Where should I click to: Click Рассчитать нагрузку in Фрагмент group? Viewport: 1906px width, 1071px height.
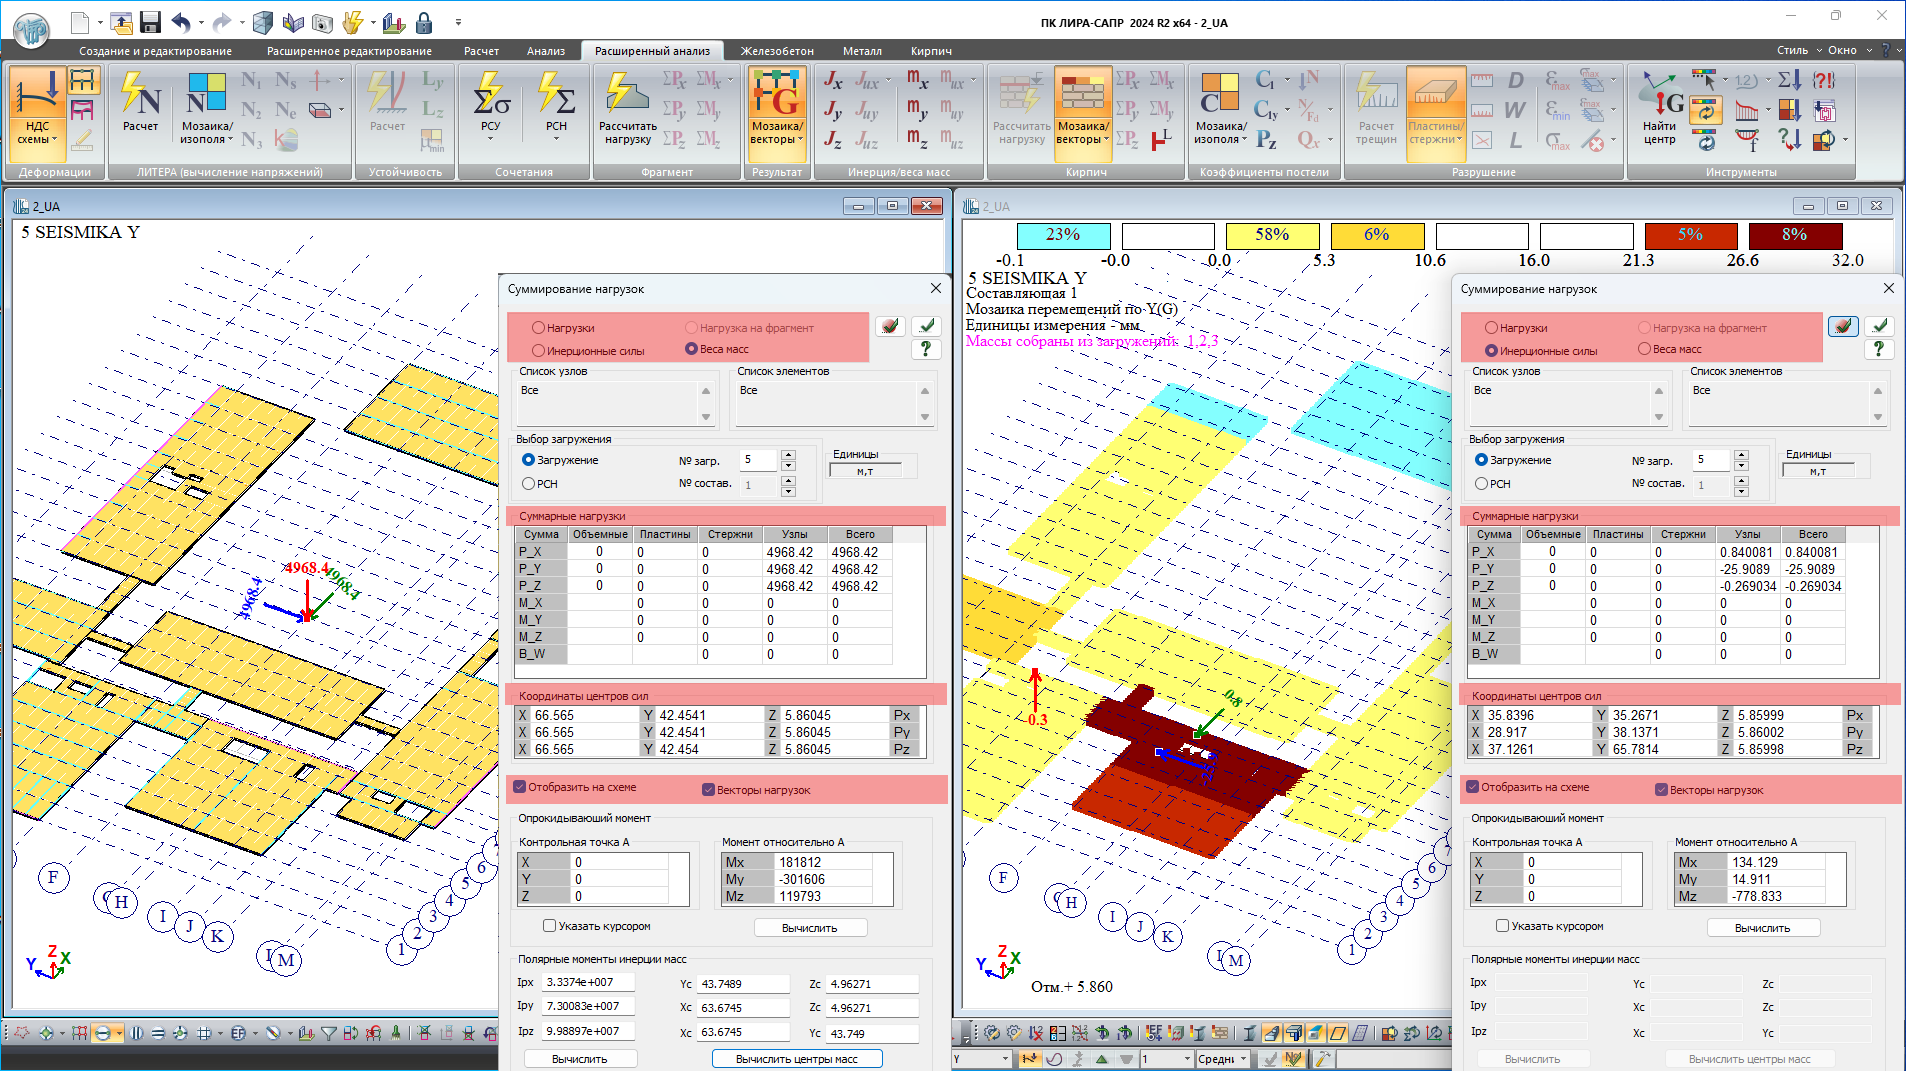627,108
